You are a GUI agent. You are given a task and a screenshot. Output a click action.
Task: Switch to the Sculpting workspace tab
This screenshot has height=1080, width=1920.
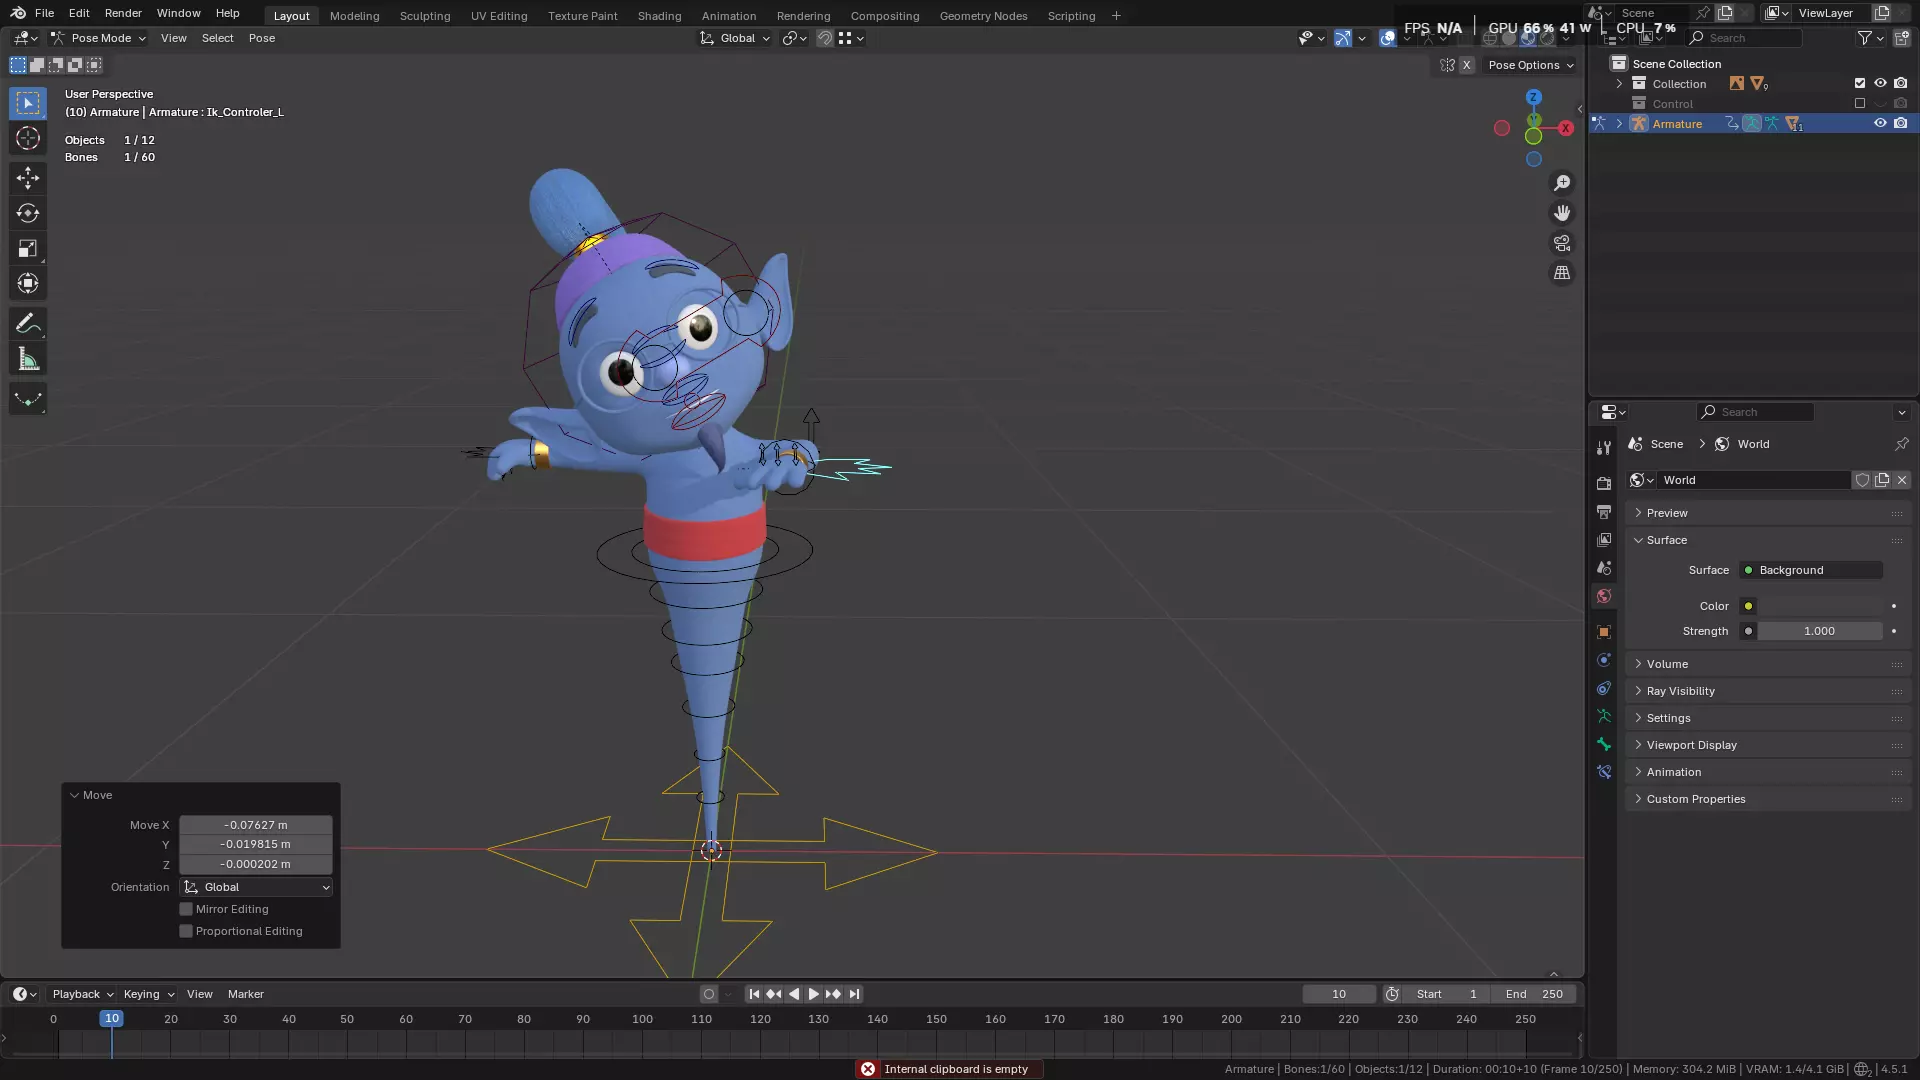425,16
